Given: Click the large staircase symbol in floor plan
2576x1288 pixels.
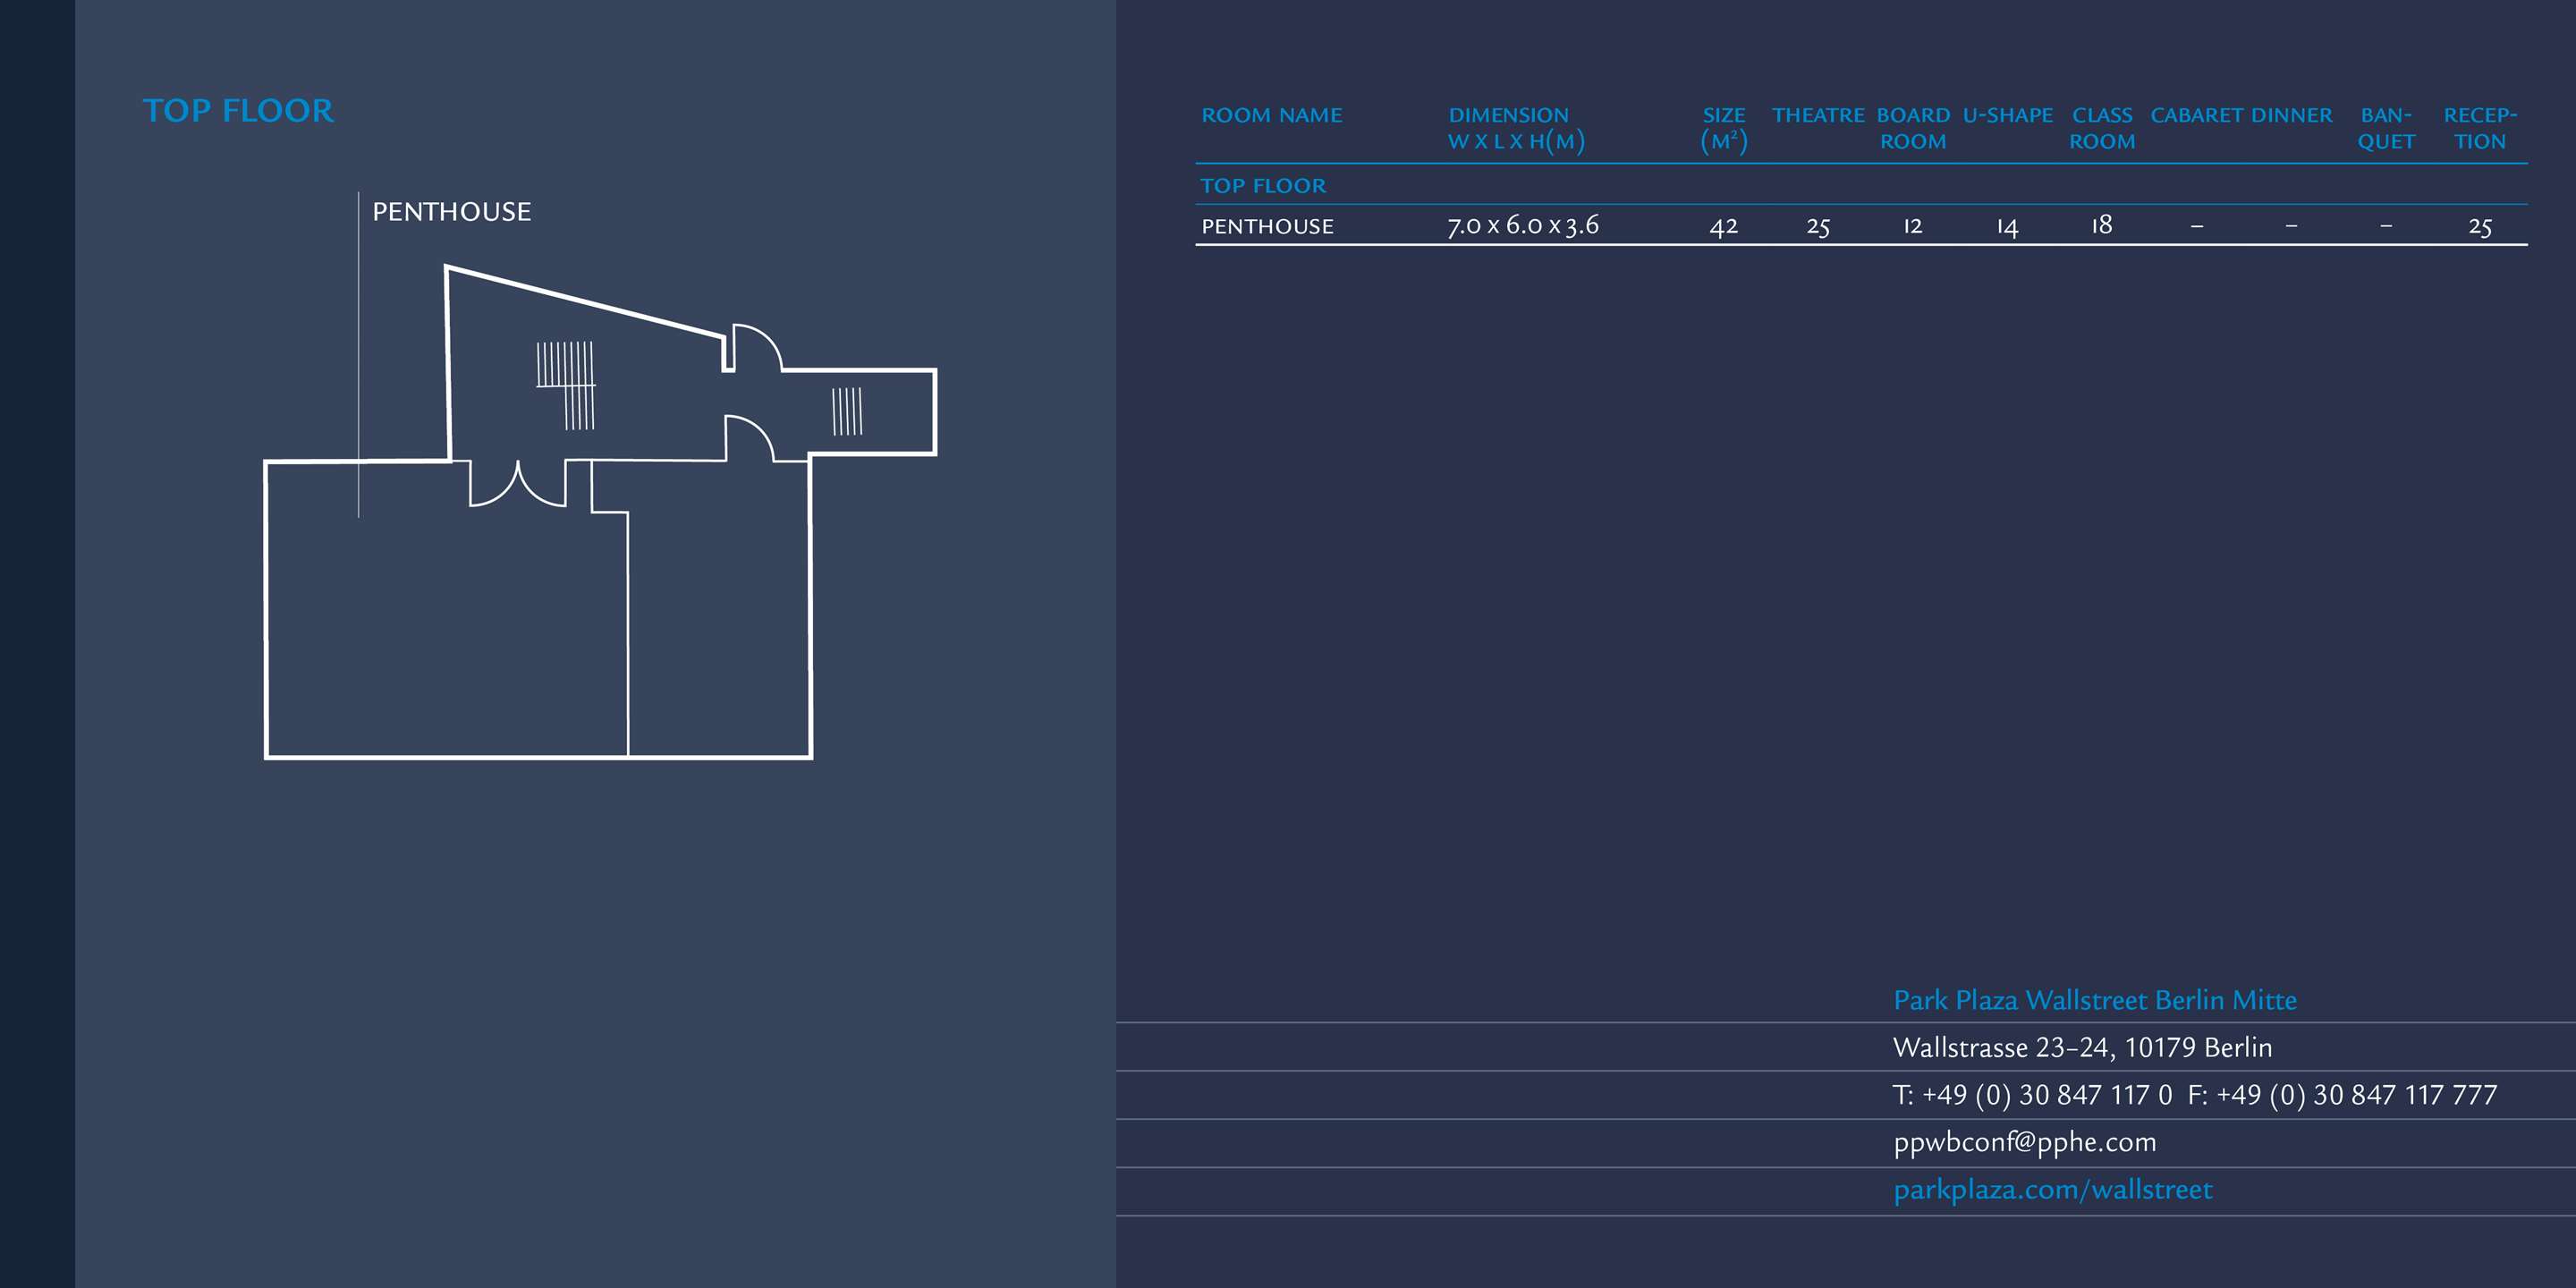Looking at the screenshot, I should 566,385.
